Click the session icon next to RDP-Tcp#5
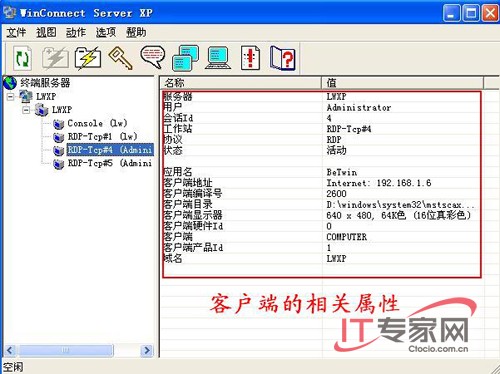This screenshot has width=500, height=374. click(59, 164)
